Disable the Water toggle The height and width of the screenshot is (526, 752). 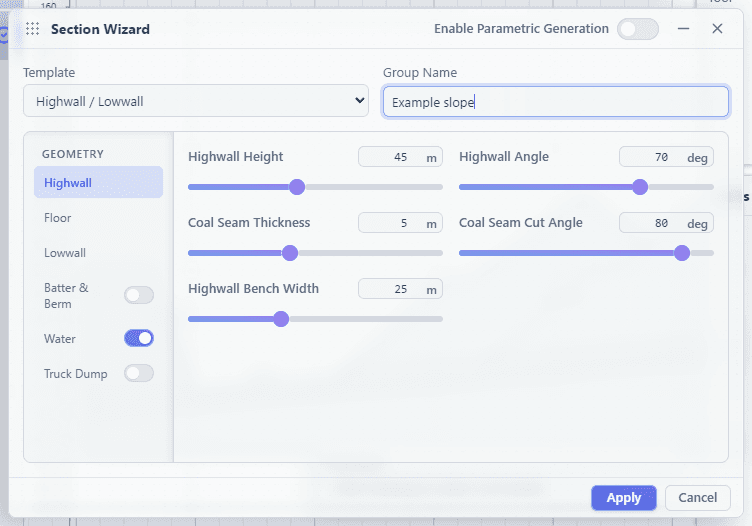[139, 338]
